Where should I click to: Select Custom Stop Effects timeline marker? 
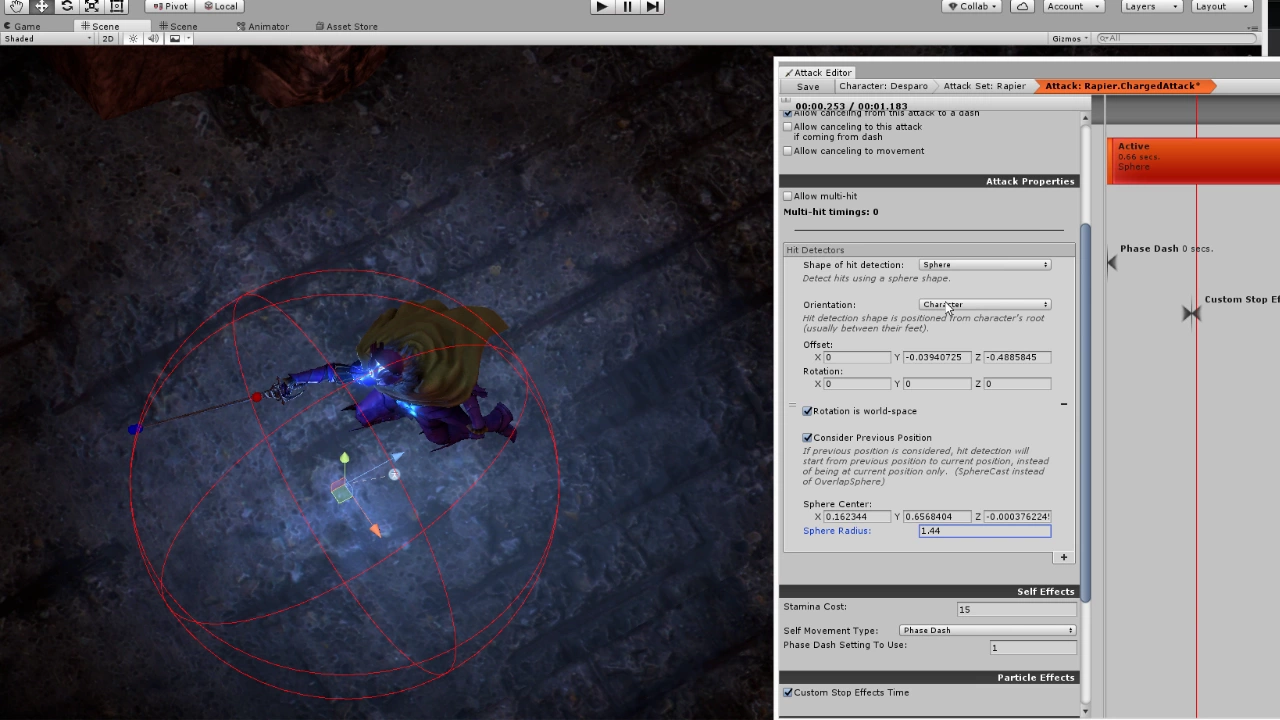click(x=1191, y=313)
